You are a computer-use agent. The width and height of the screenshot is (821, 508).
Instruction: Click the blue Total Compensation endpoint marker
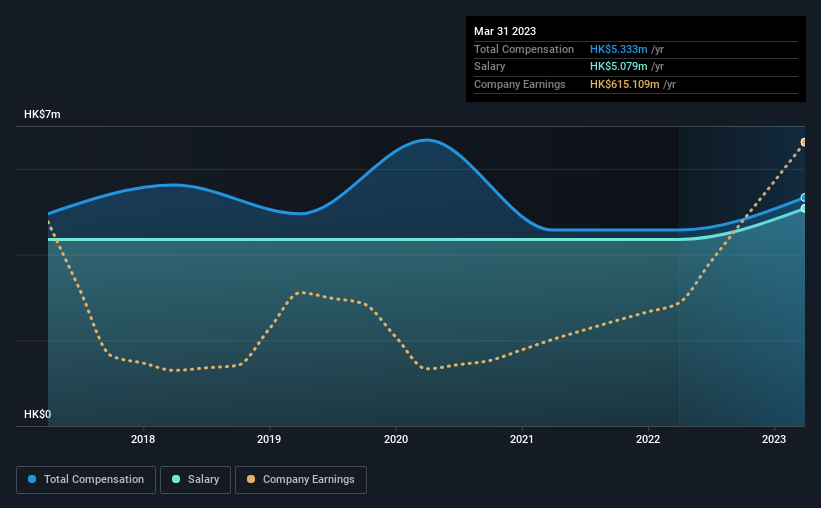click(x=804, y=197)
